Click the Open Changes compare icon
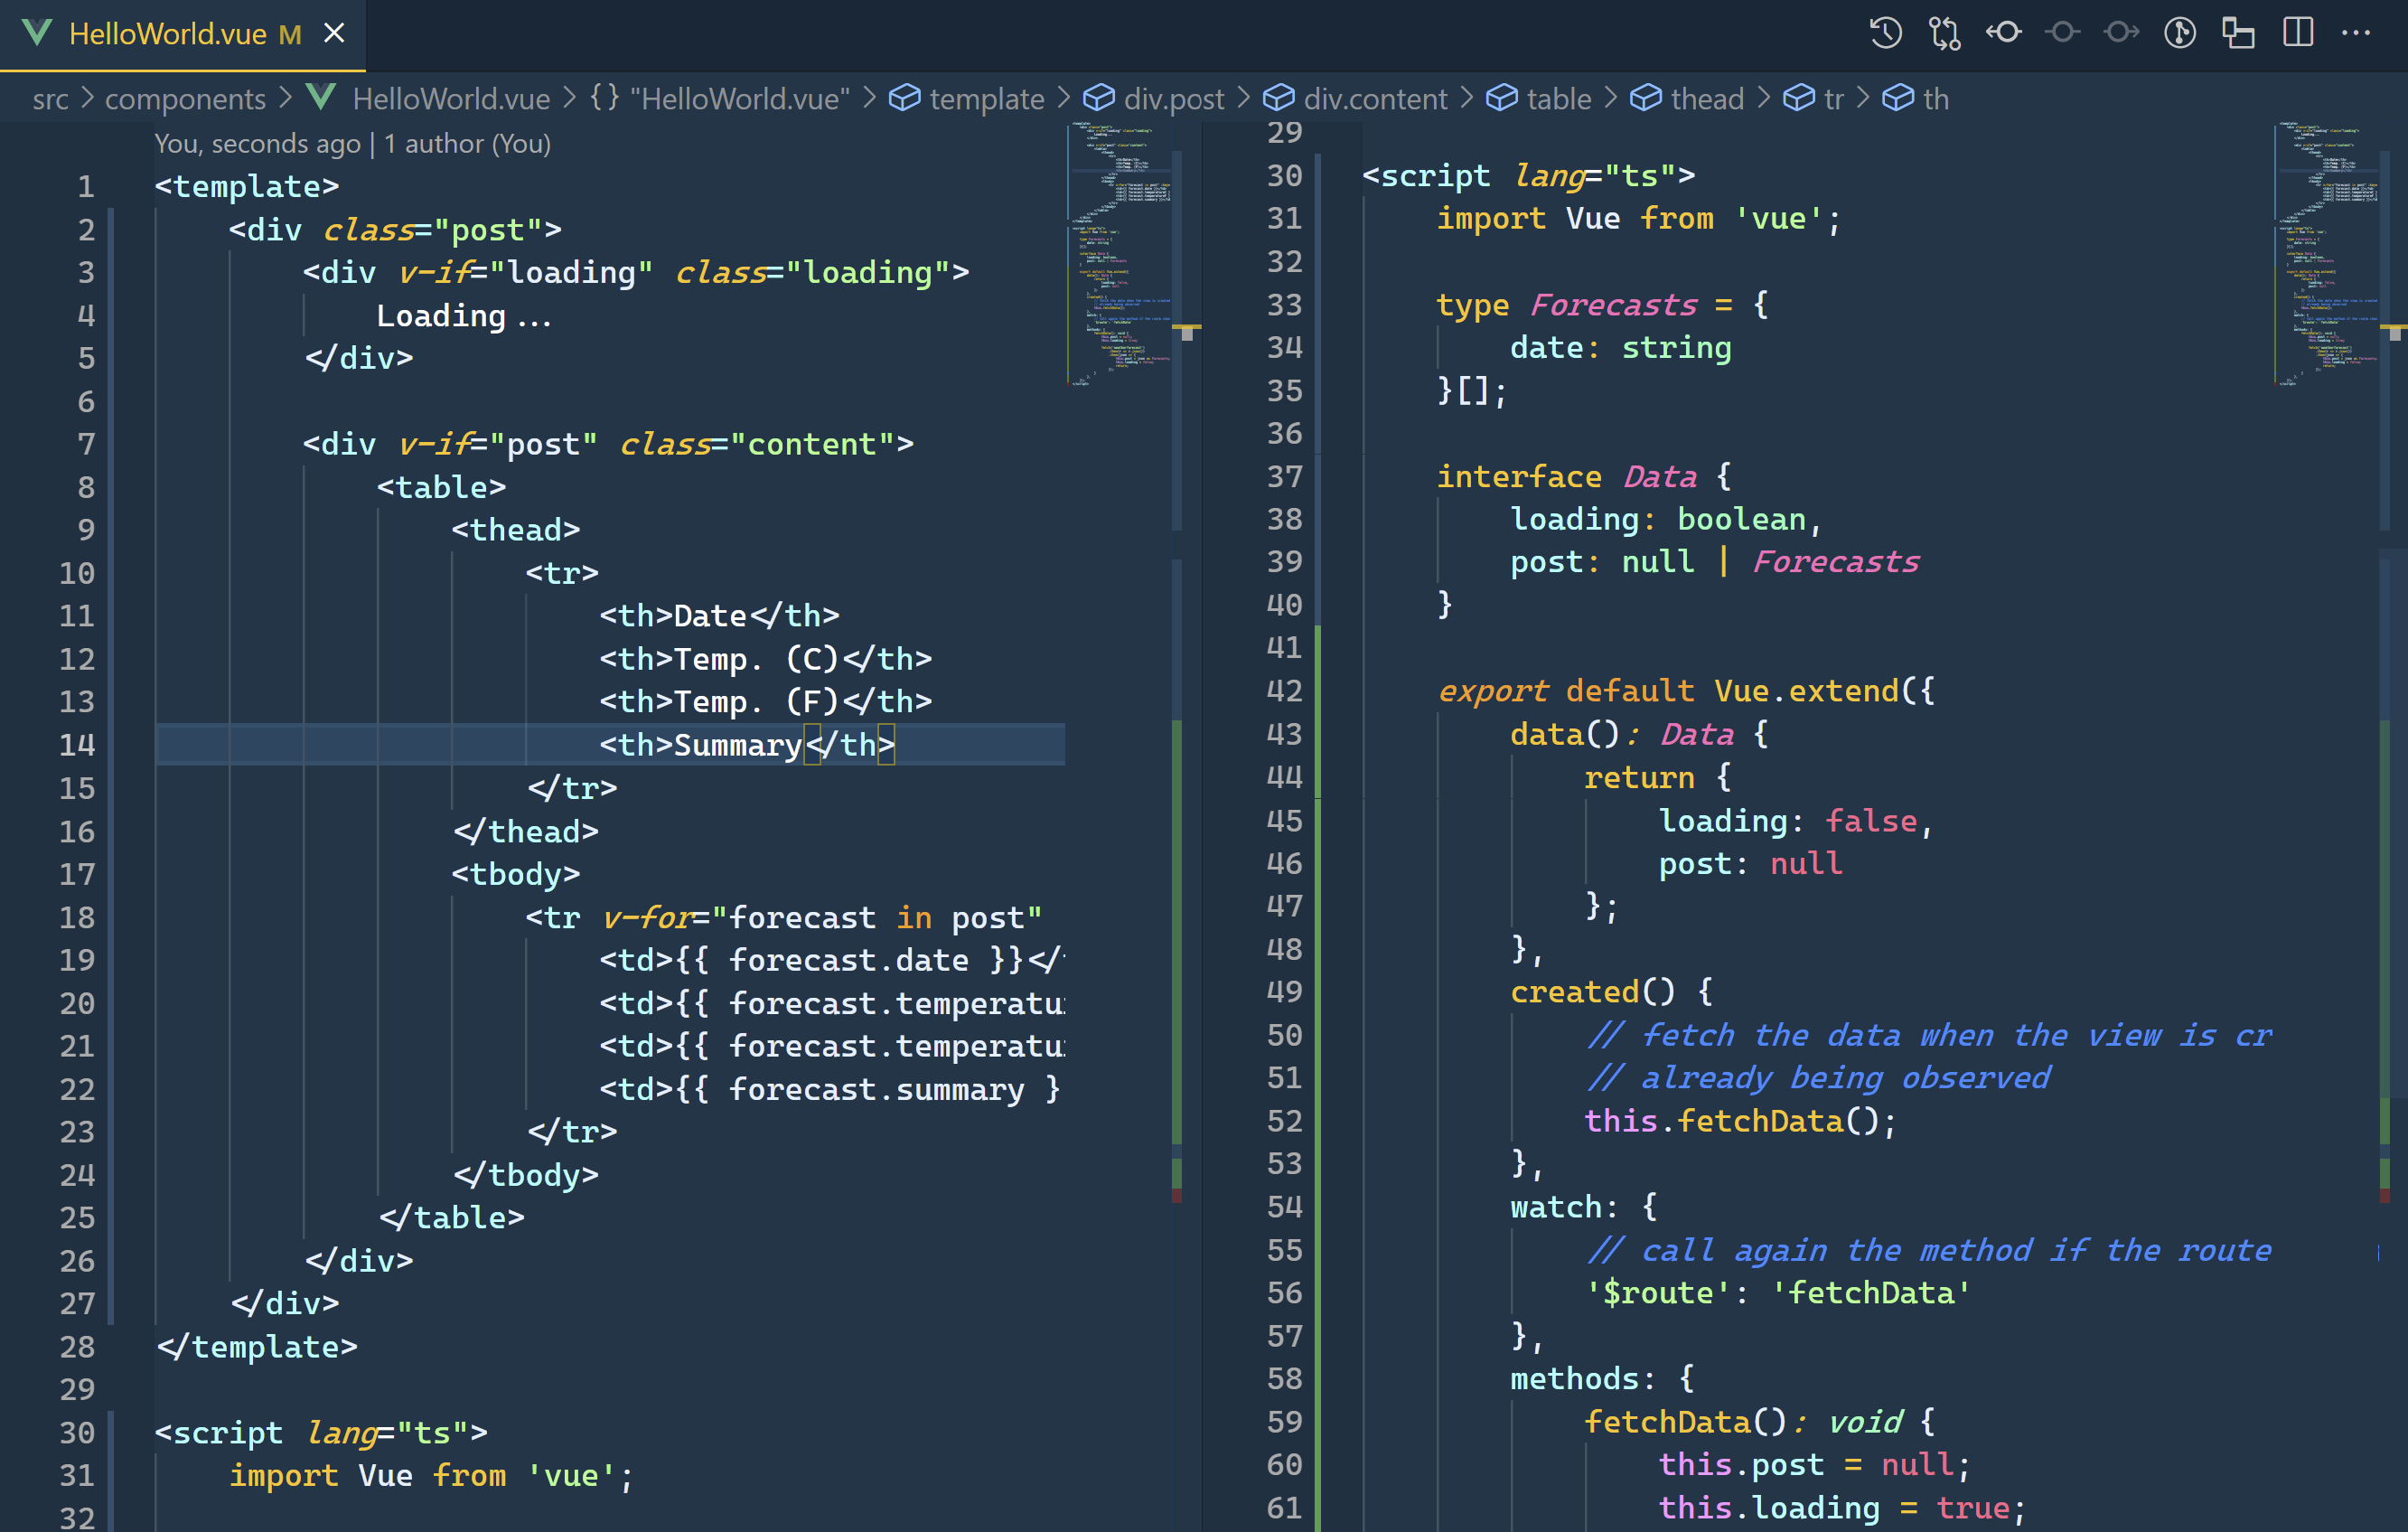The width and height of the screenshot is (2408, 1532). point(1944,32)
